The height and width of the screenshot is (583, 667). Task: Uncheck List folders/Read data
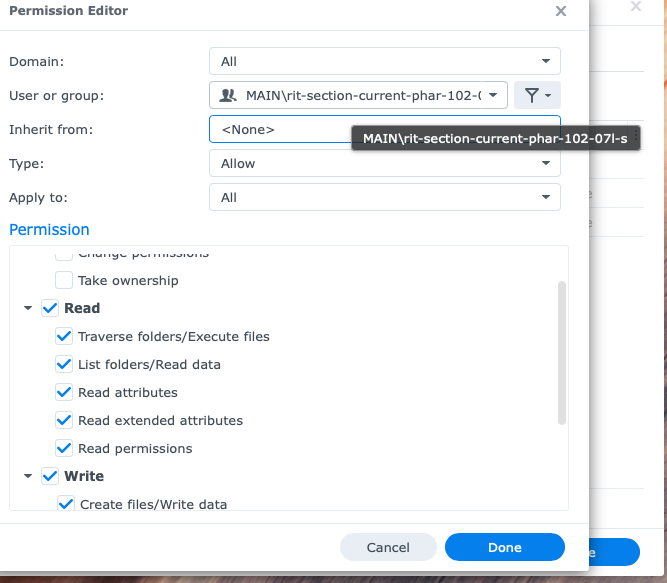(x=64, y=365)
